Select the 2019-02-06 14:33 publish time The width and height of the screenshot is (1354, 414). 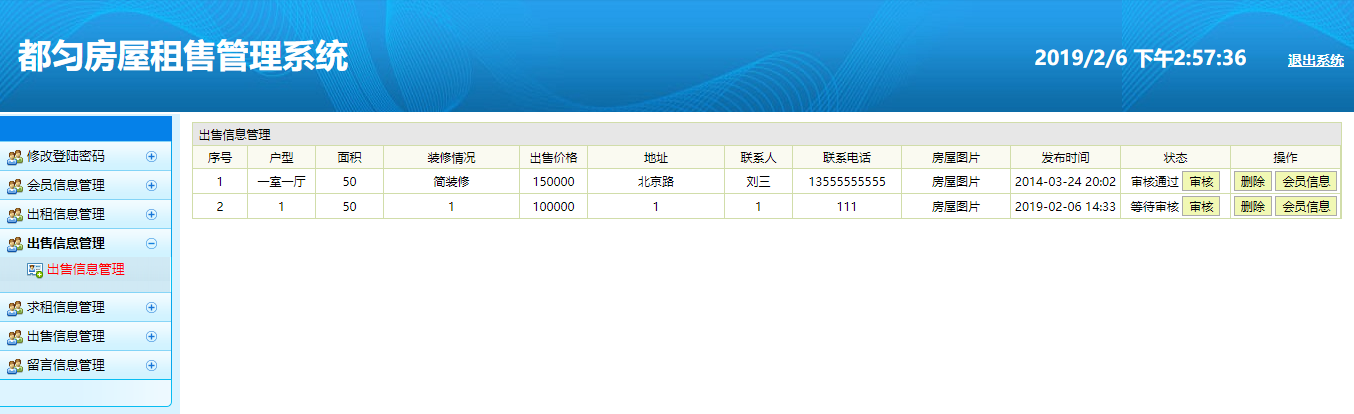point(1065,207)
